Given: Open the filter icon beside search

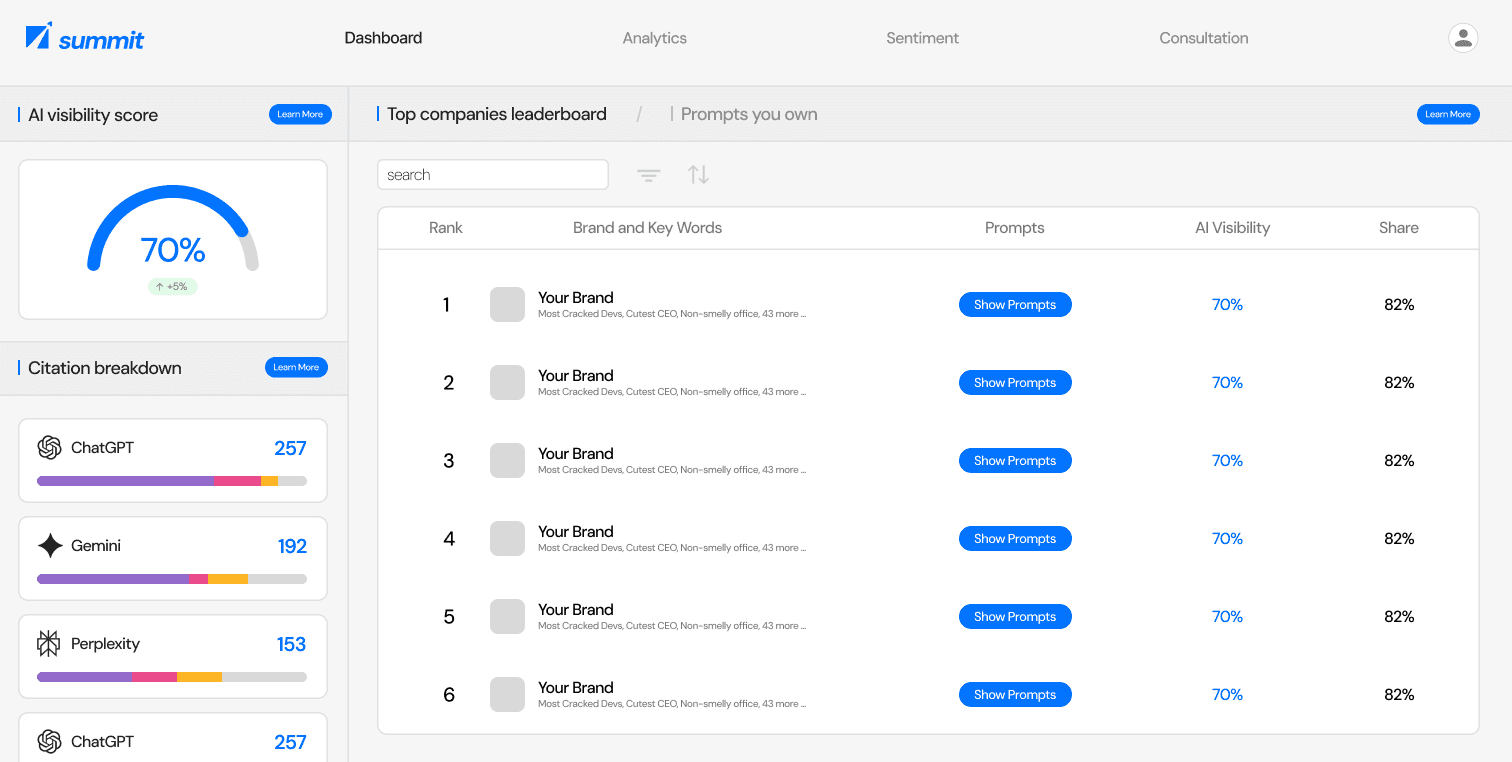Looking at the screenshot, I should (648, 174).
